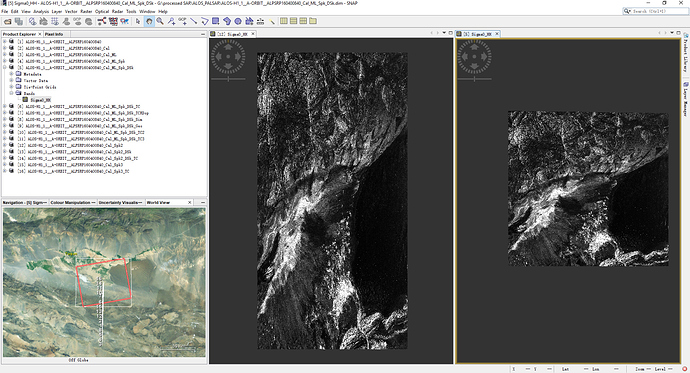Select the Draw Polygon tool
The width and height of the screenshot is (690, 373).
pyautogui.click(x=227, y=21)
